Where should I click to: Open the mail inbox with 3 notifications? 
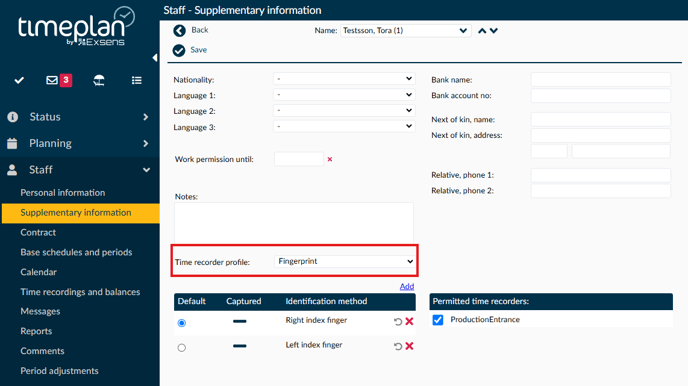click(x=59, y=80)
